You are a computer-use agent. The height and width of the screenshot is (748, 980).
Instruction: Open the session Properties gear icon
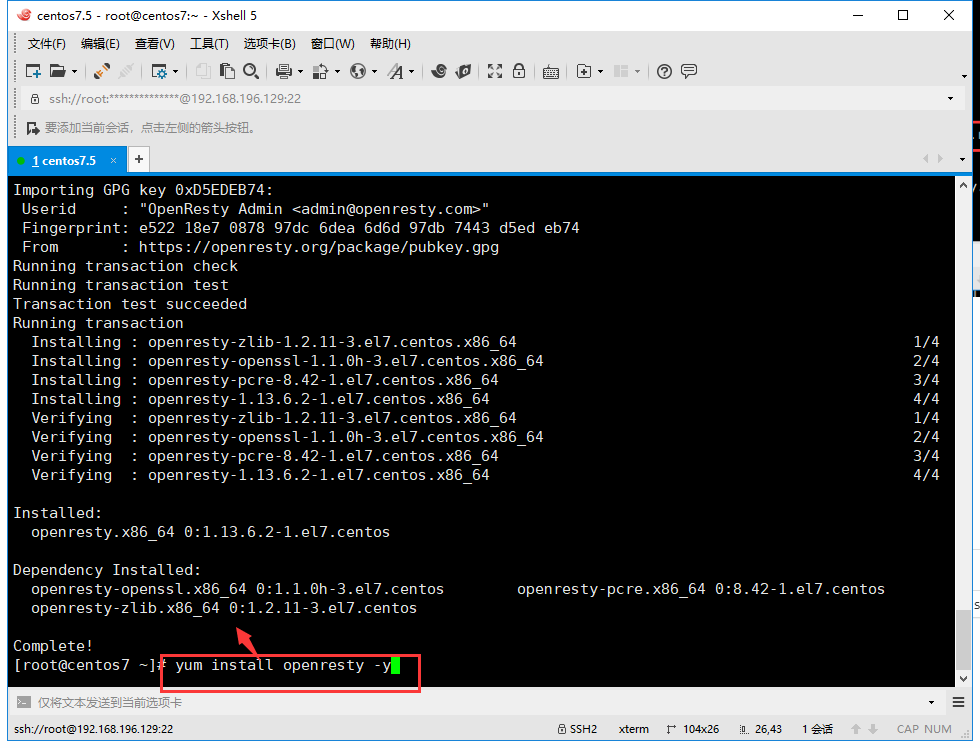[x=159, y=71]
